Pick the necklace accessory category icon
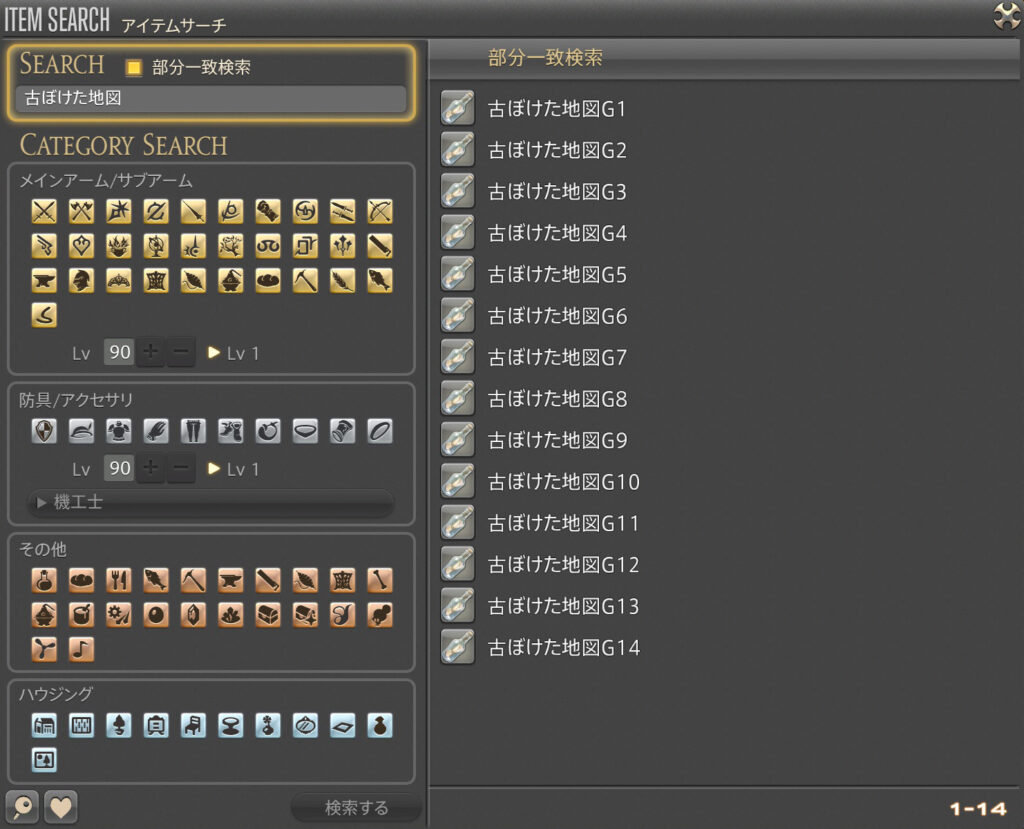 click(x=305, y=431)
